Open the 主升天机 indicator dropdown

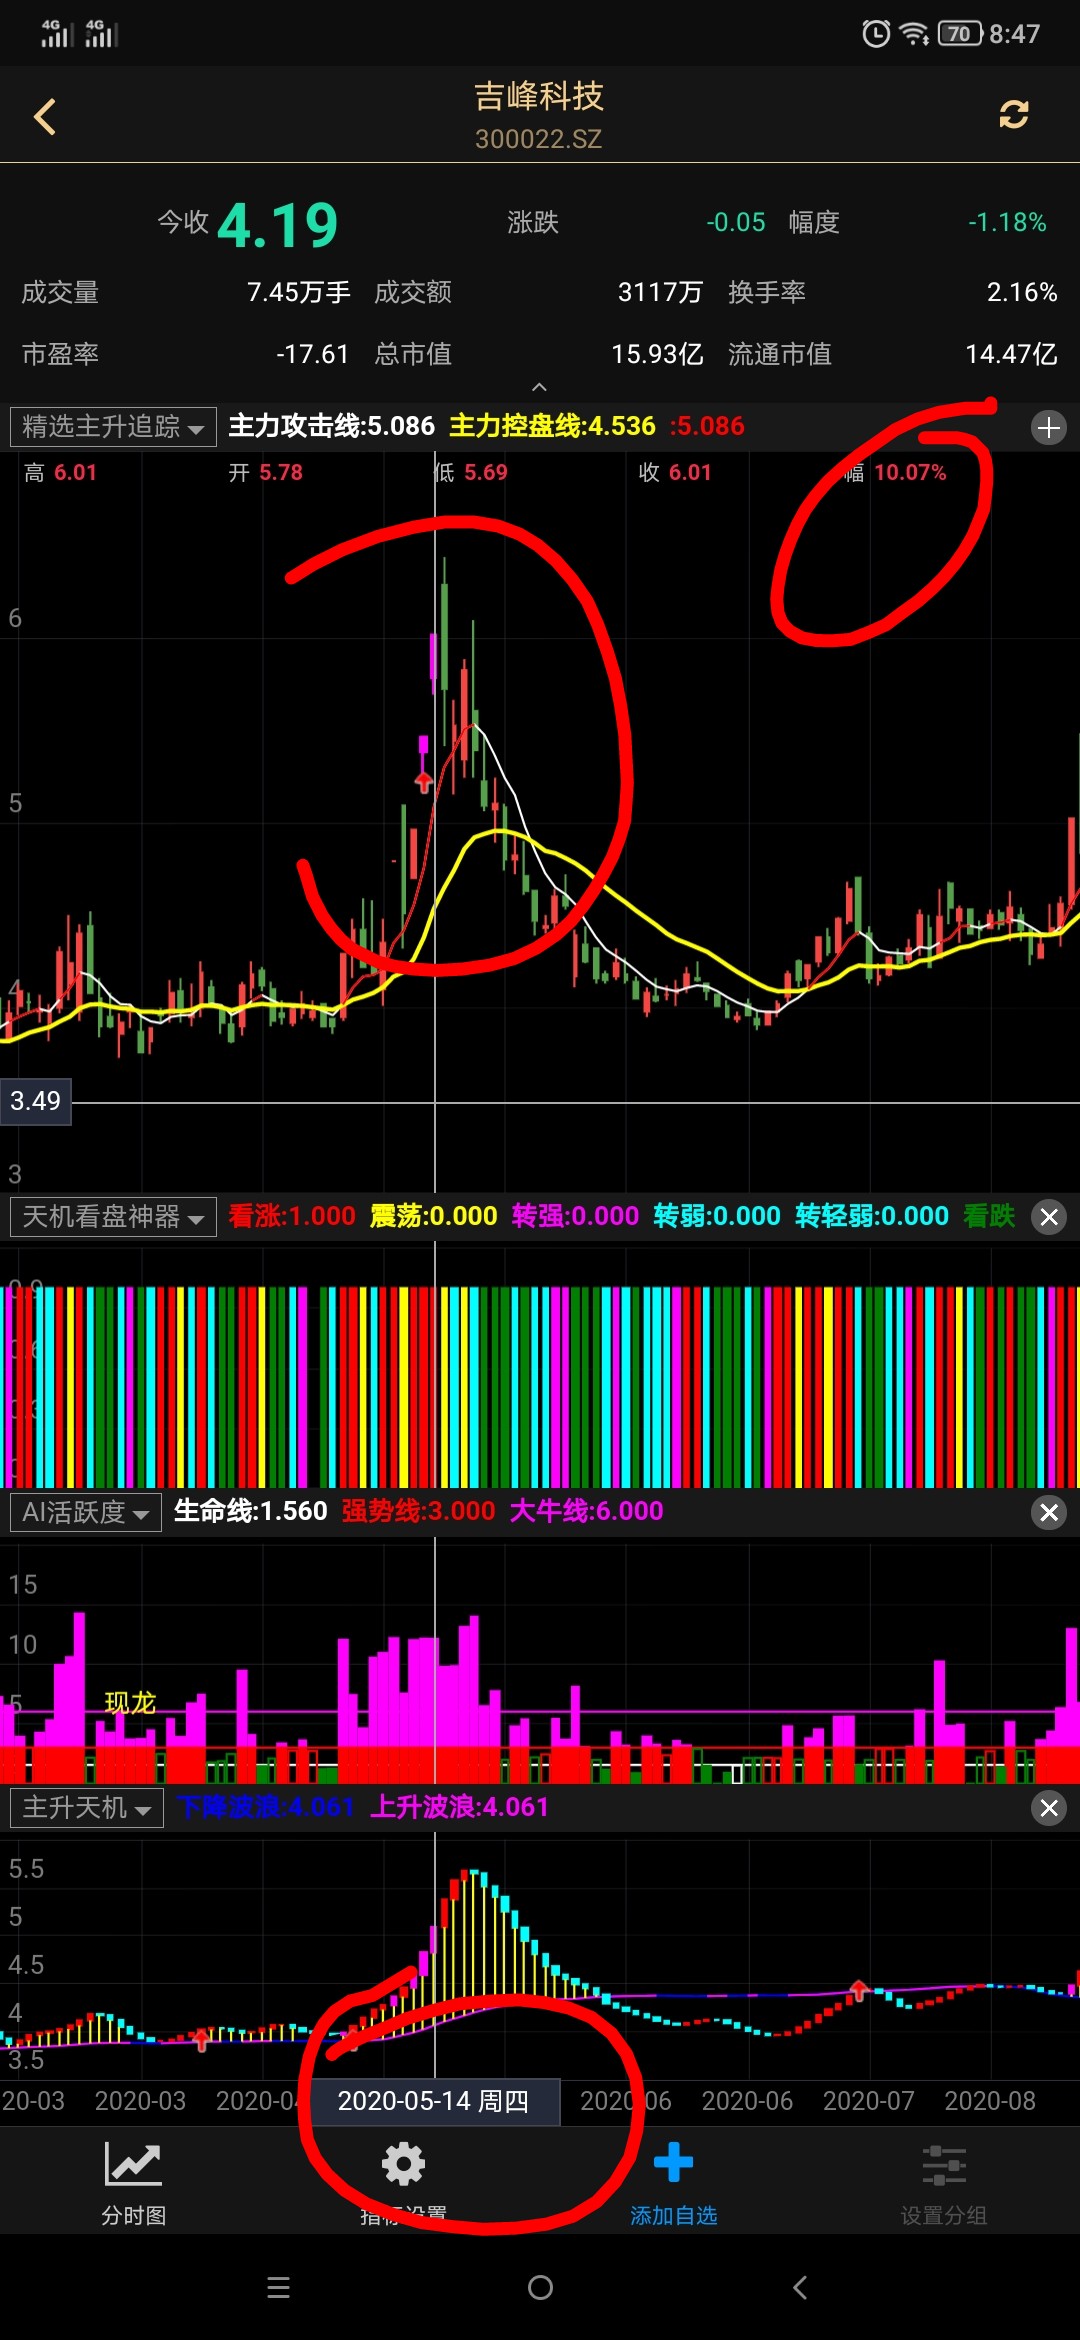click(87, 1808)
